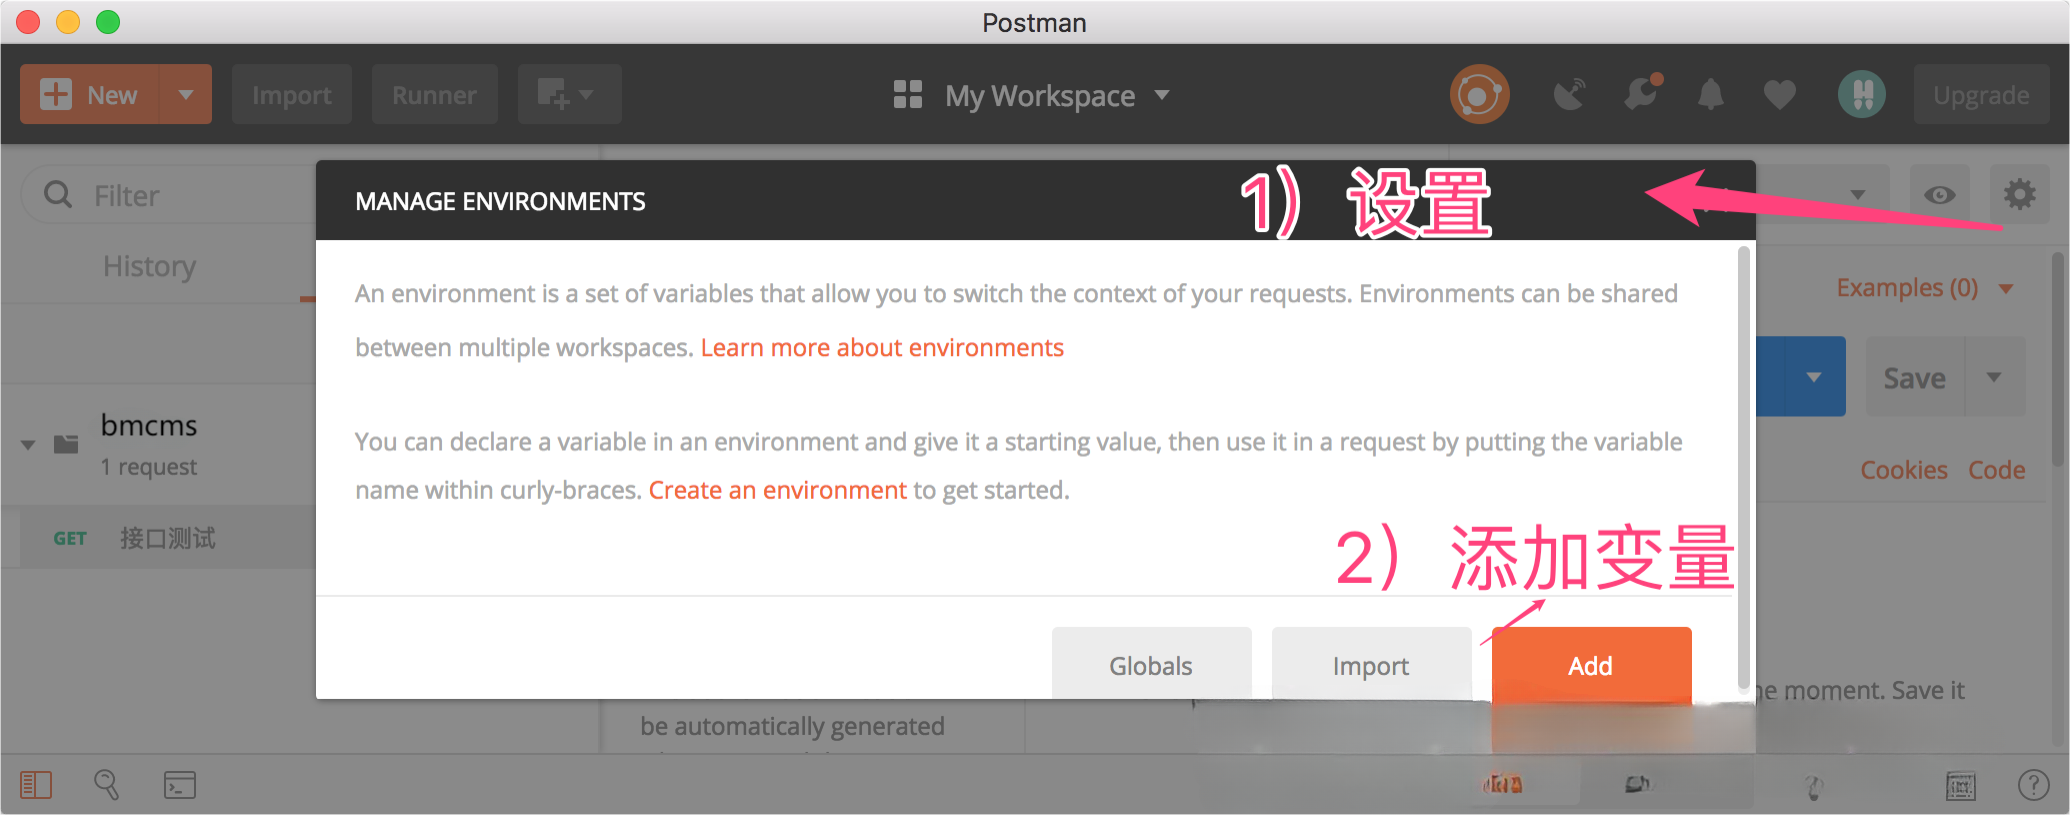Open the manage environments gear icon
Viewport: 2070px width, 815px height.
[x=2019, y=195]
